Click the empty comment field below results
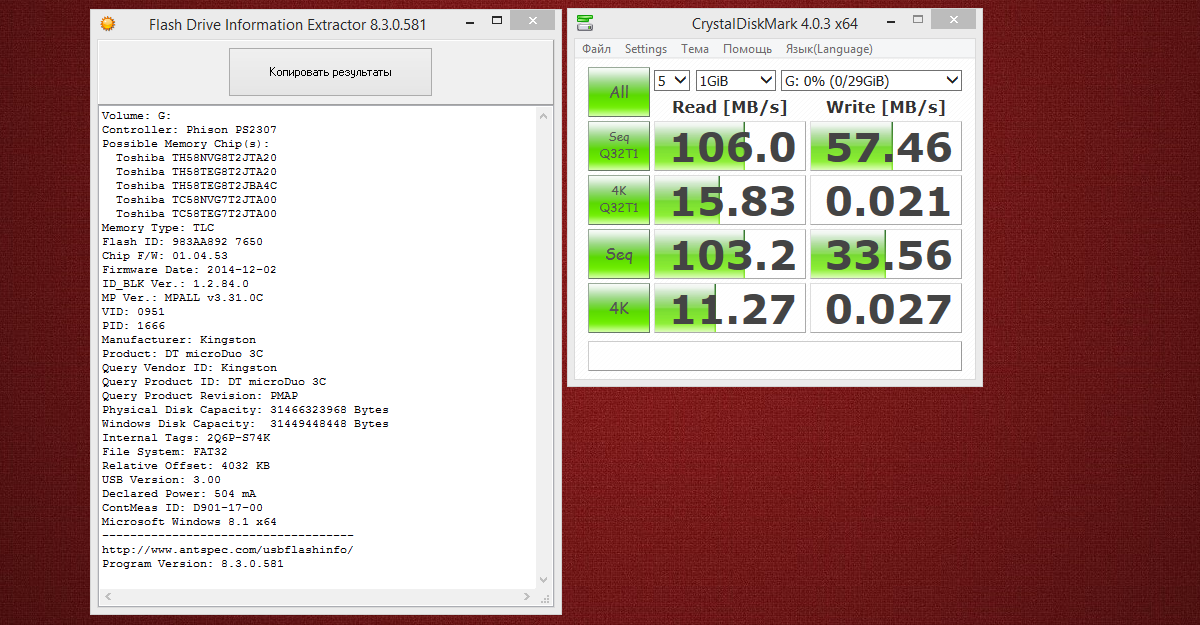This screenshot has height=625, width=1200. point(775,356)
